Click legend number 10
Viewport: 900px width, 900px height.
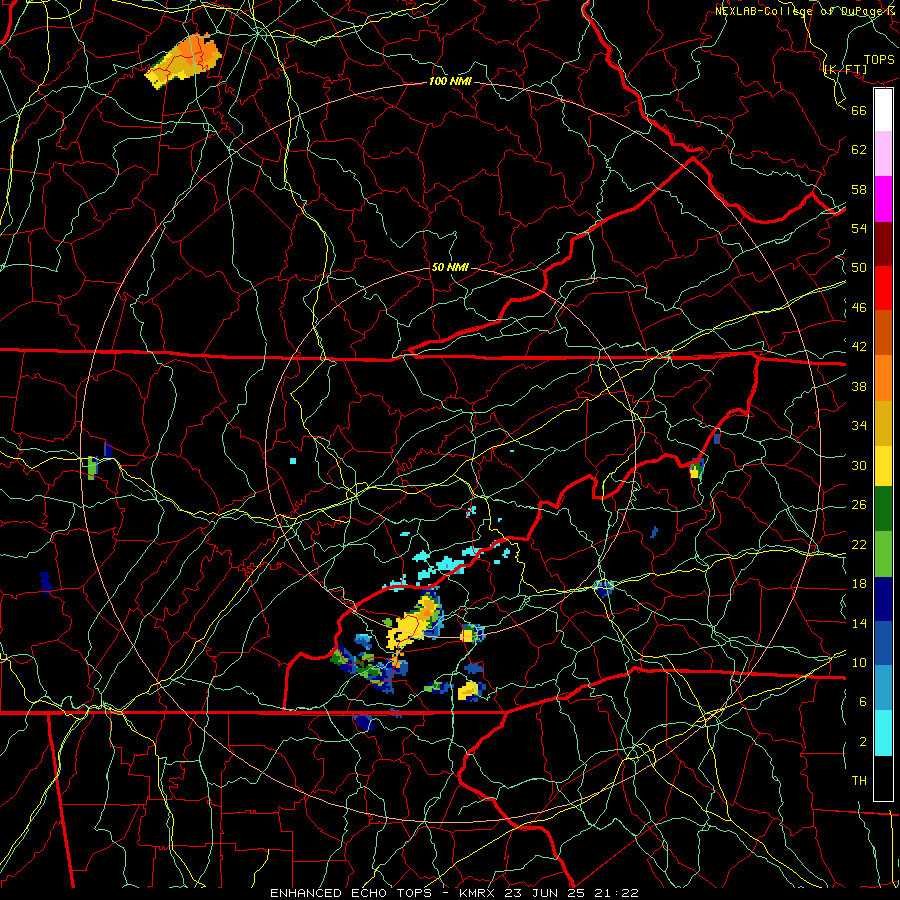point(859,662)
